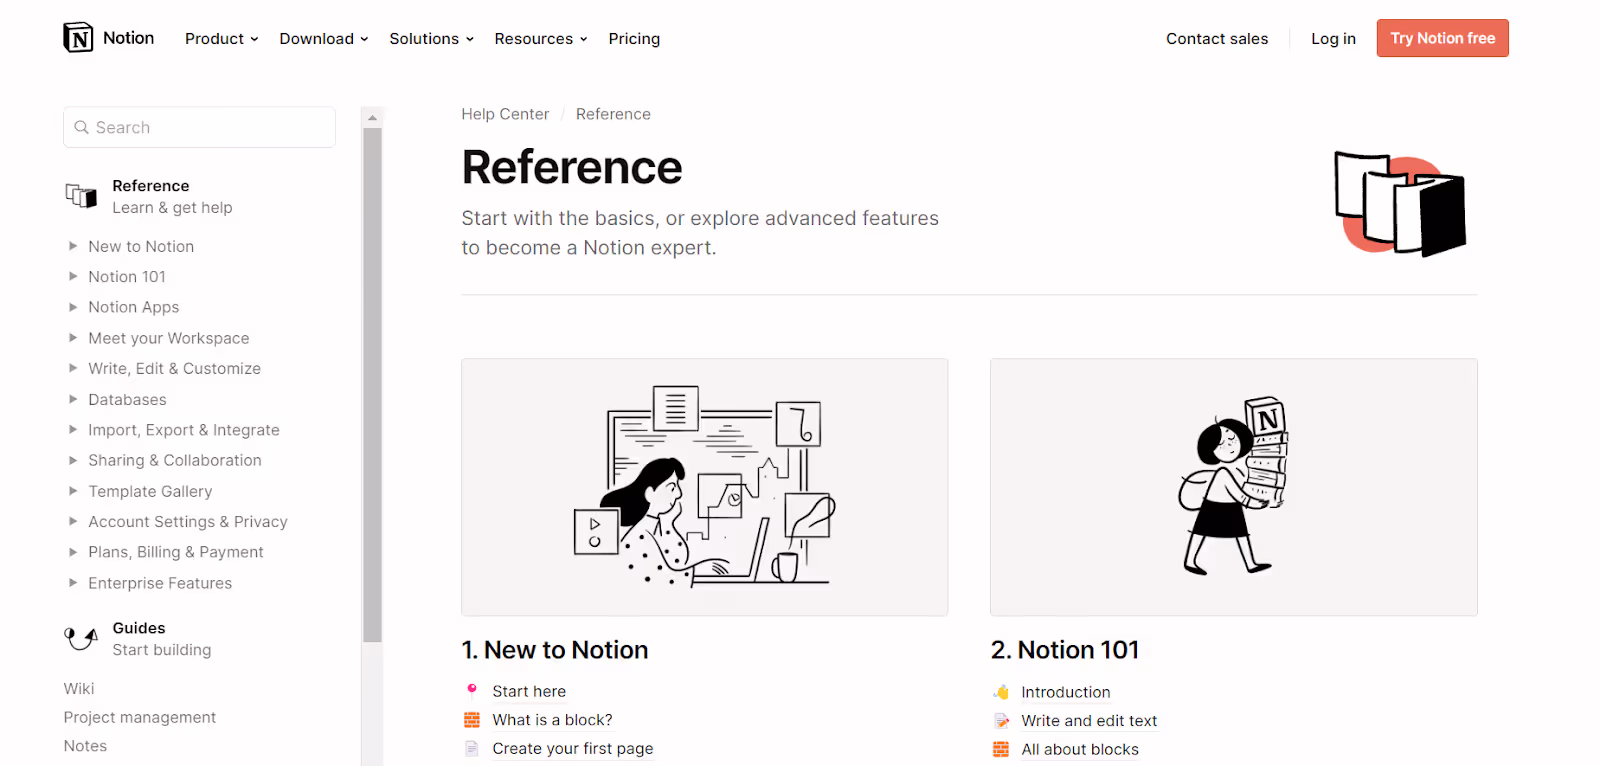This screenshot has width=1600, height=766.
Task: Expand the Import, Export & Integrate arrow
Action: pyautogui.click(x=73, y=430)
